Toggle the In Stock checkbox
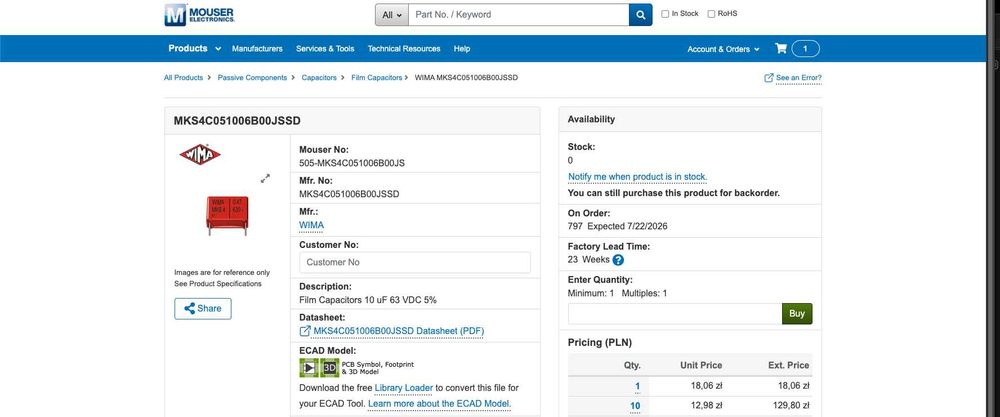 tap(665, 14)
